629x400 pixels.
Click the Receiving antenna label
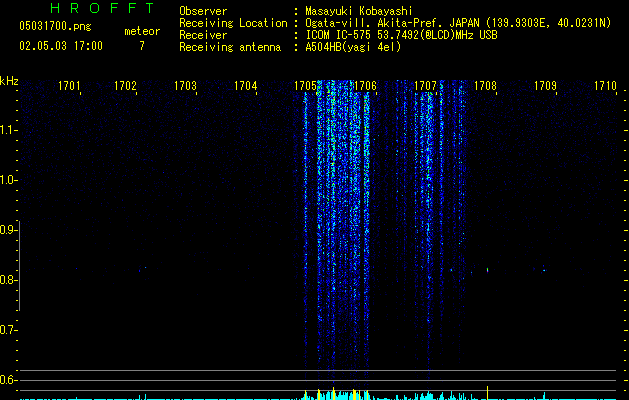230,47
